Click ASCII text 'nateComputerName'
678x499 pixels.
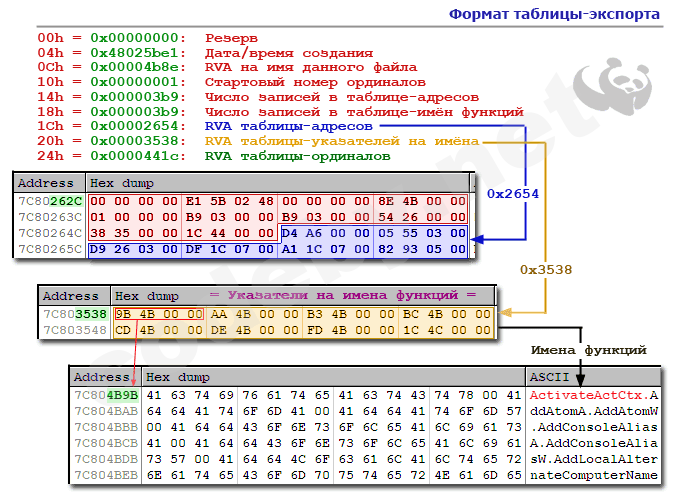pyautogui.click(x=594, y=475)
